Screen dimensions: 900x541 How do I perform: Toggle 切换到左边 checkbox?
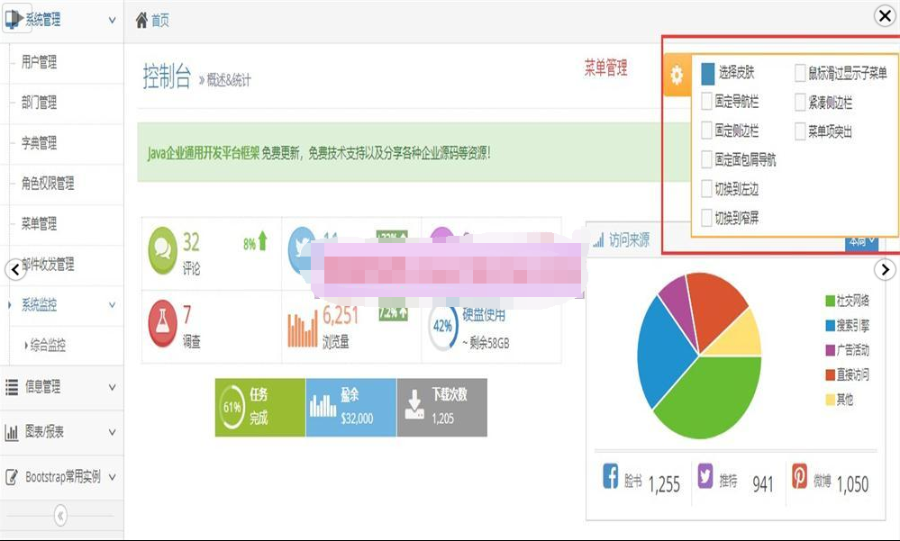tap(707, 189)
